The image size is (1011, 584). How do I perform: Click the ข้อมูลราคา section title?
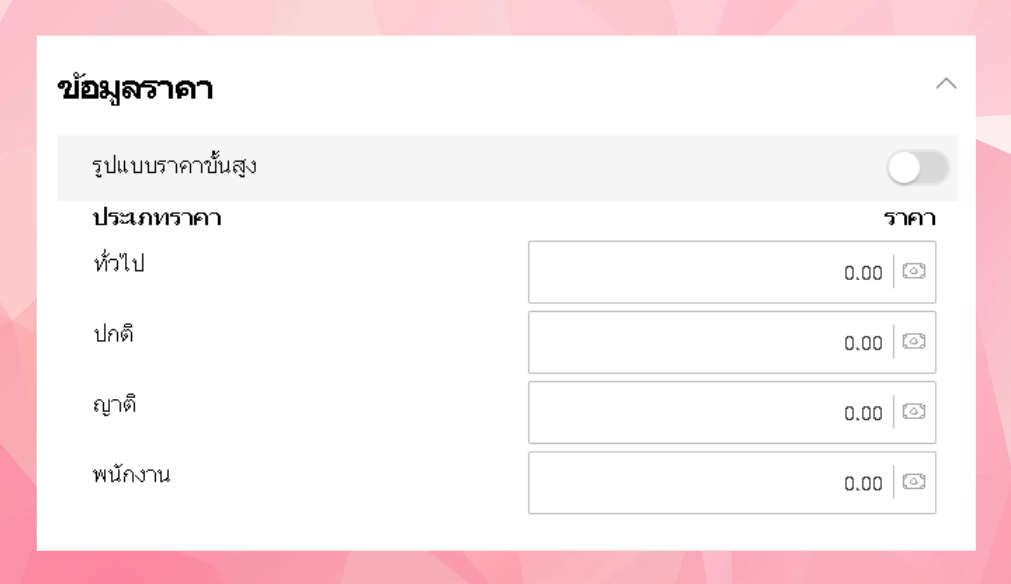135,90
